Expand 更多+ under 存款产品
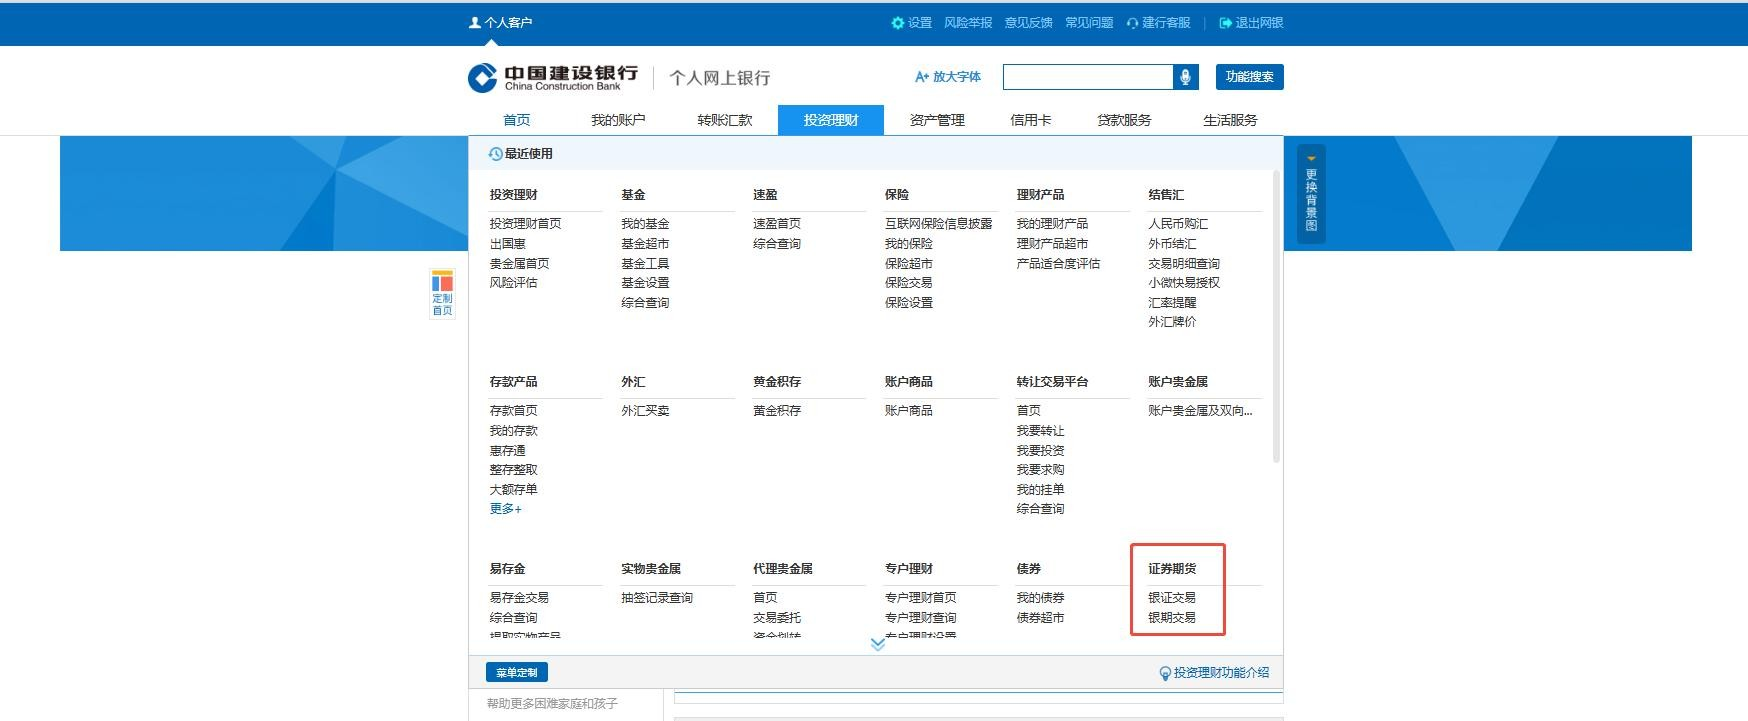1748x721 pixels. (505, 509)
